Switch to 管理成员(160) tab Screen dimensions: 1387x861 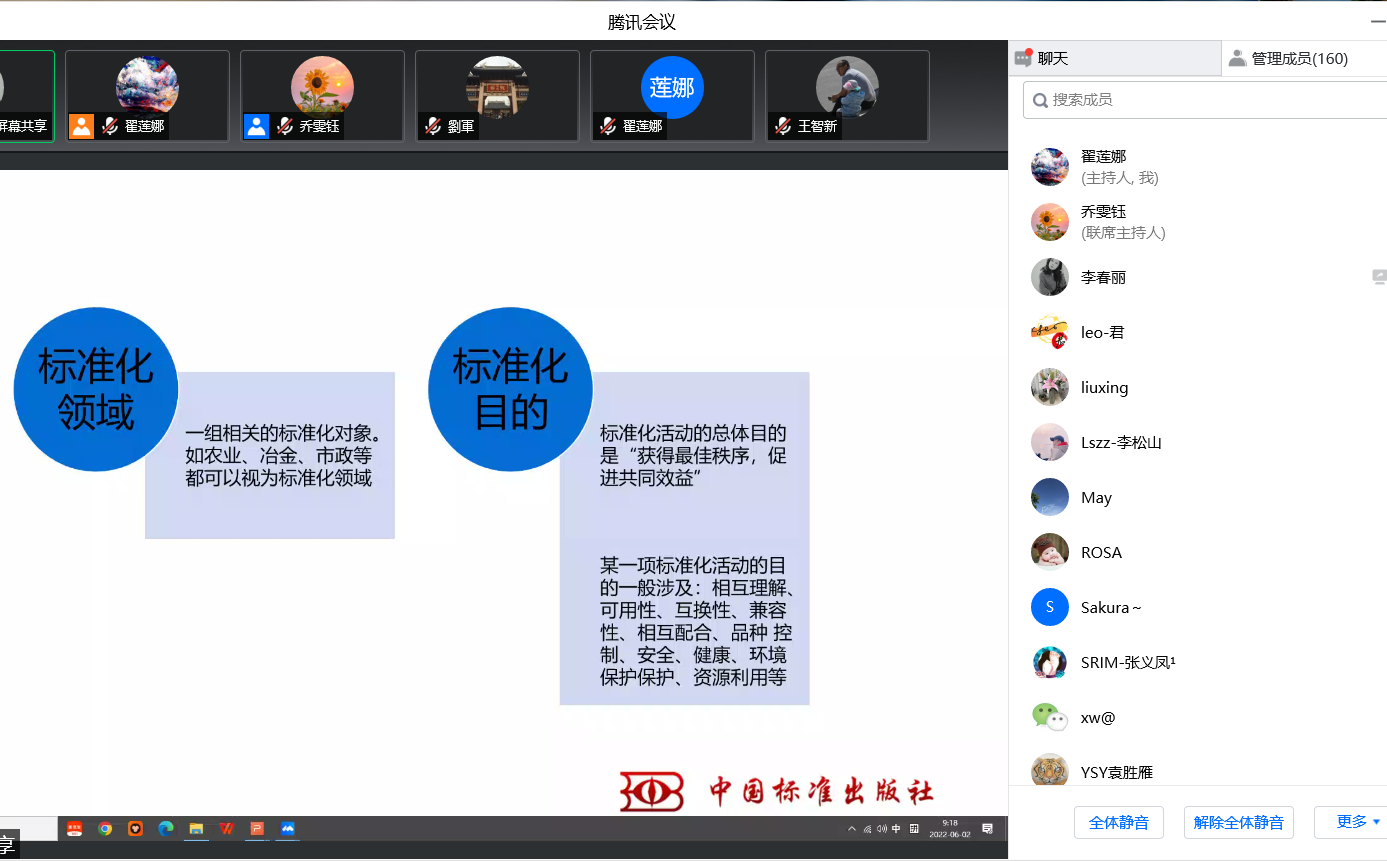[x=1298, y=58]
